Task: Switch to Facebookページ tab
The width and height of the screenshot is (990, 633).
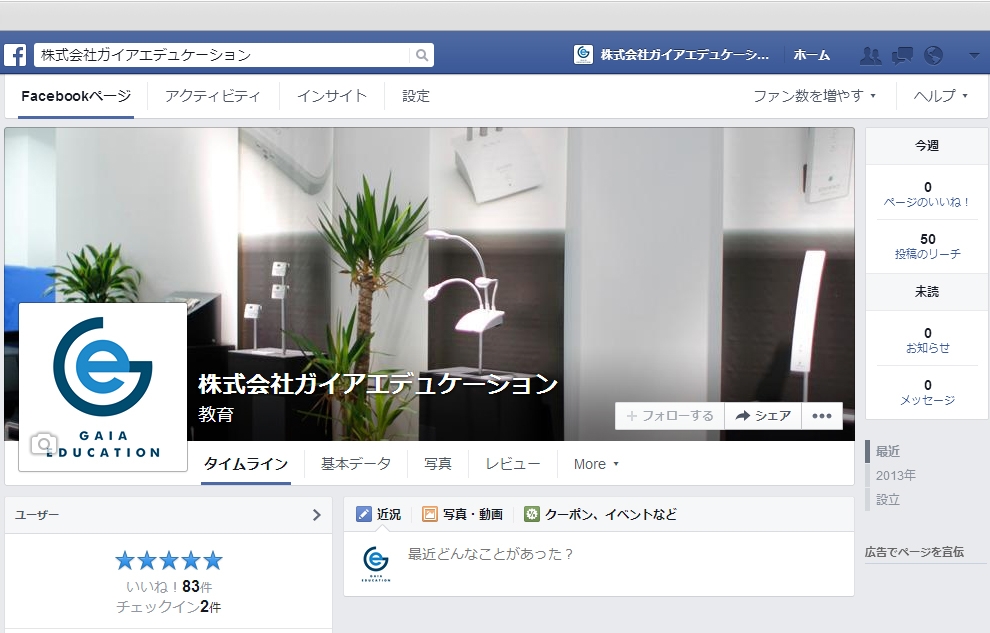Action: pos(76,96)
